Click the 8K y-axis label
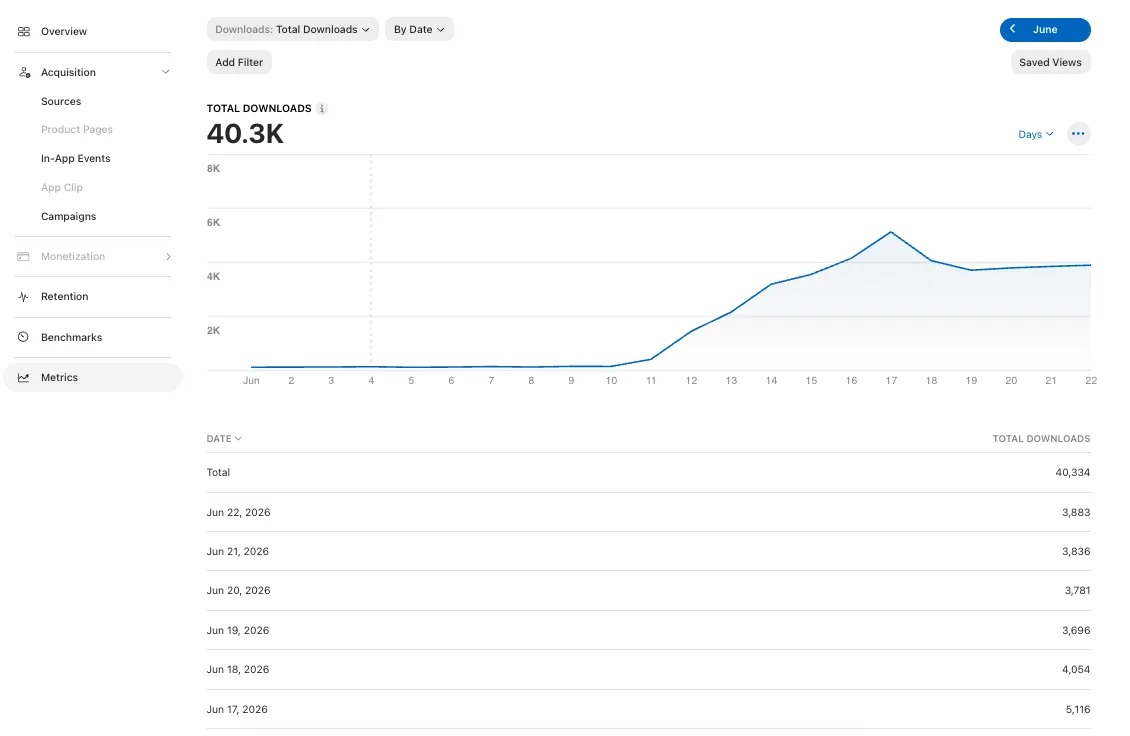Screen dimensions: 1130x736 click(213, 169)
